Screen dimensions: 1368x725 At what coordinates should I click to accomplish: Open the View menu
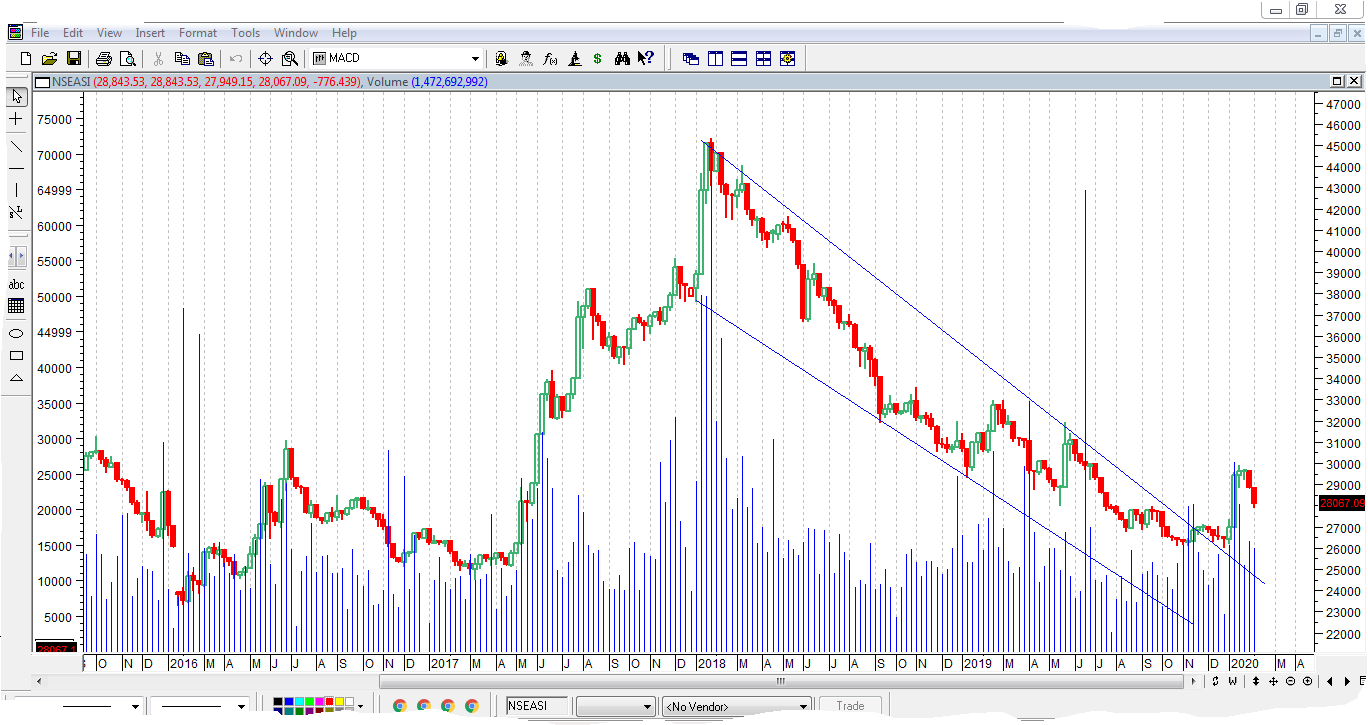tap(109, 33)
